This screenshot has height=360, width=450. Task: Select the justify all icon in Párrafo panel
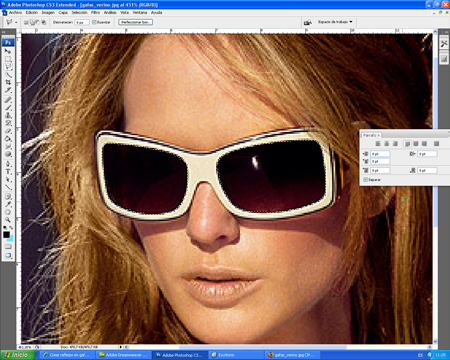(x=436, y=144)
